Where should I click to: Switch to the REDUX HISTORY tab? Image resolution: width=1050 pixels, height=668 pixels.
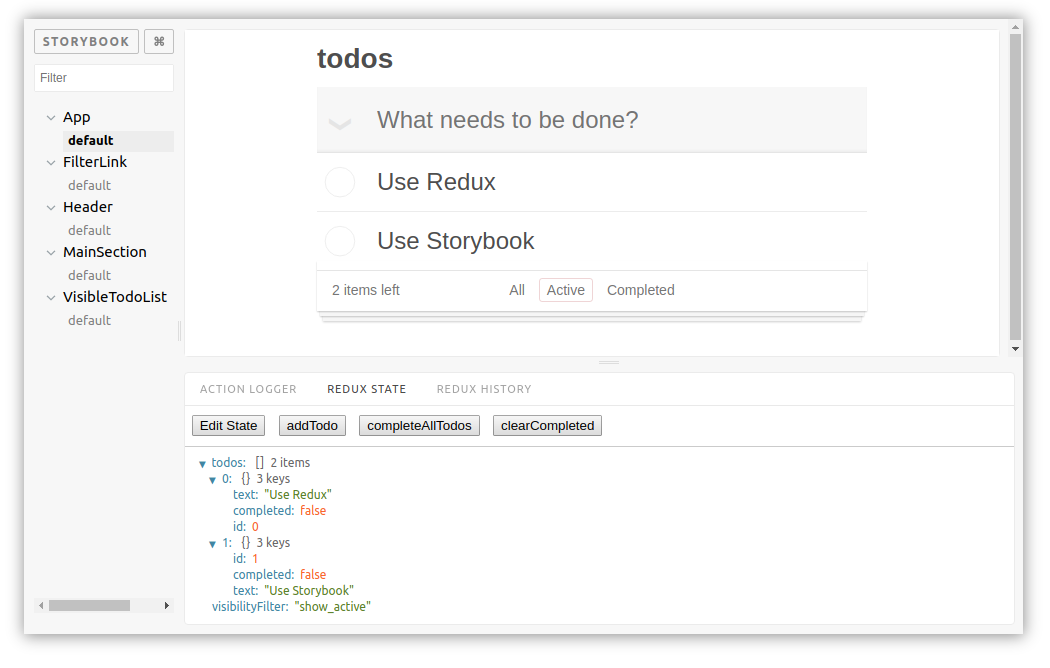coord(484,389)
